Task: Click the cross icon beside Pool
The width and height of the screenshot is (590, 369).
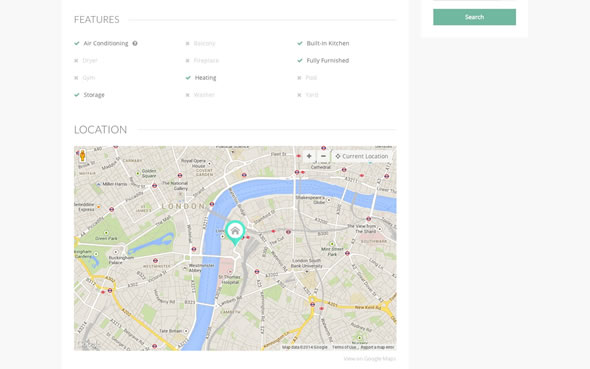Action: pyautogui.click(x=299, y=78)
